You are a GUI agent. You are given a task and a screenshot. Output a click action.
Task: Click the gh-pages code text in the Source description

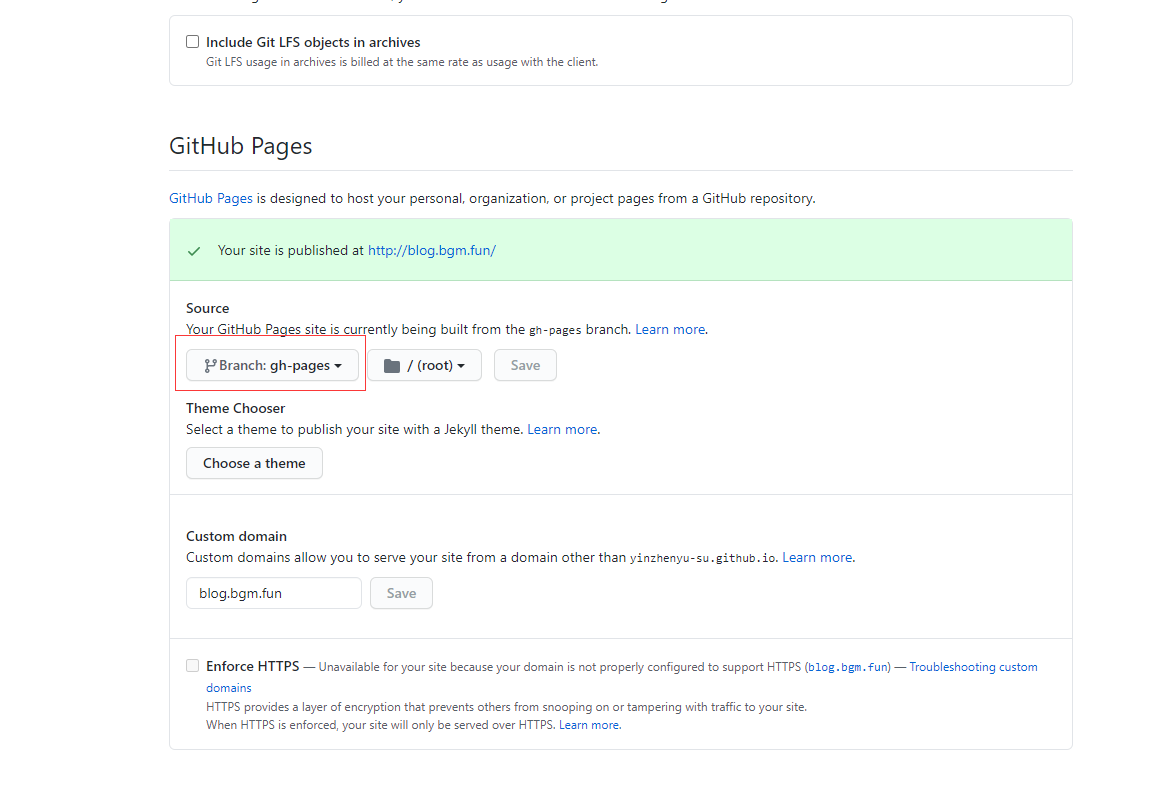pyautogui.click(x=555, y=330)
